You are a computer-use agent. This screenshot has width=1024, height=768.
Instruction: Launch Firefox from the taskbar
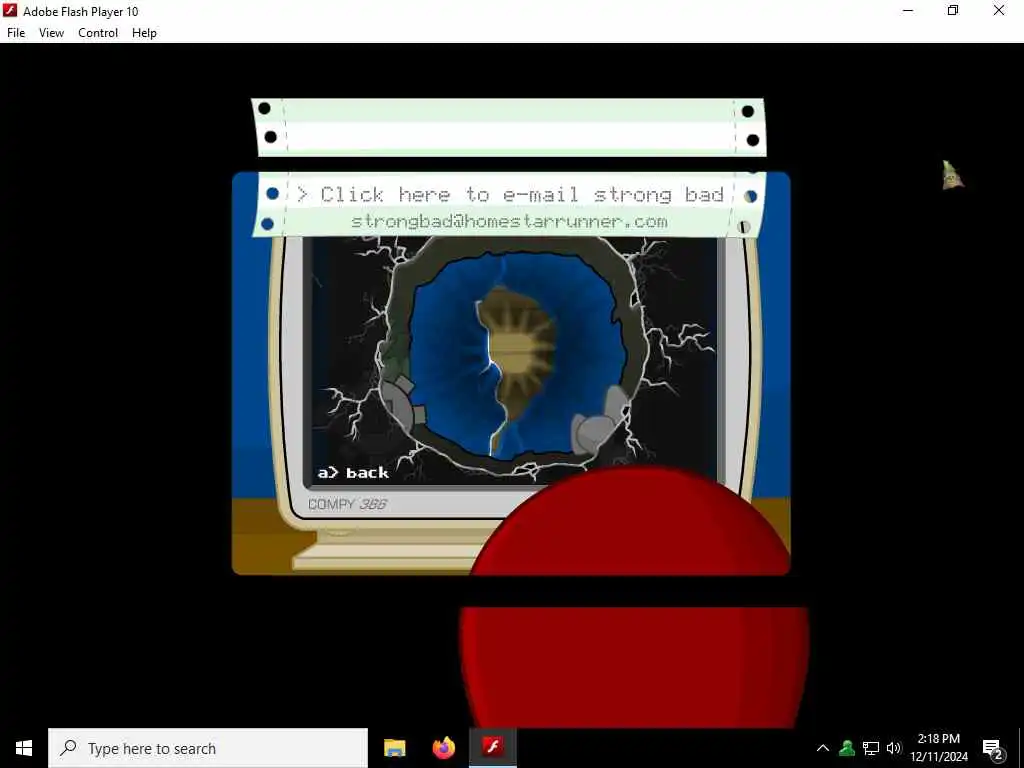point(443,748)
